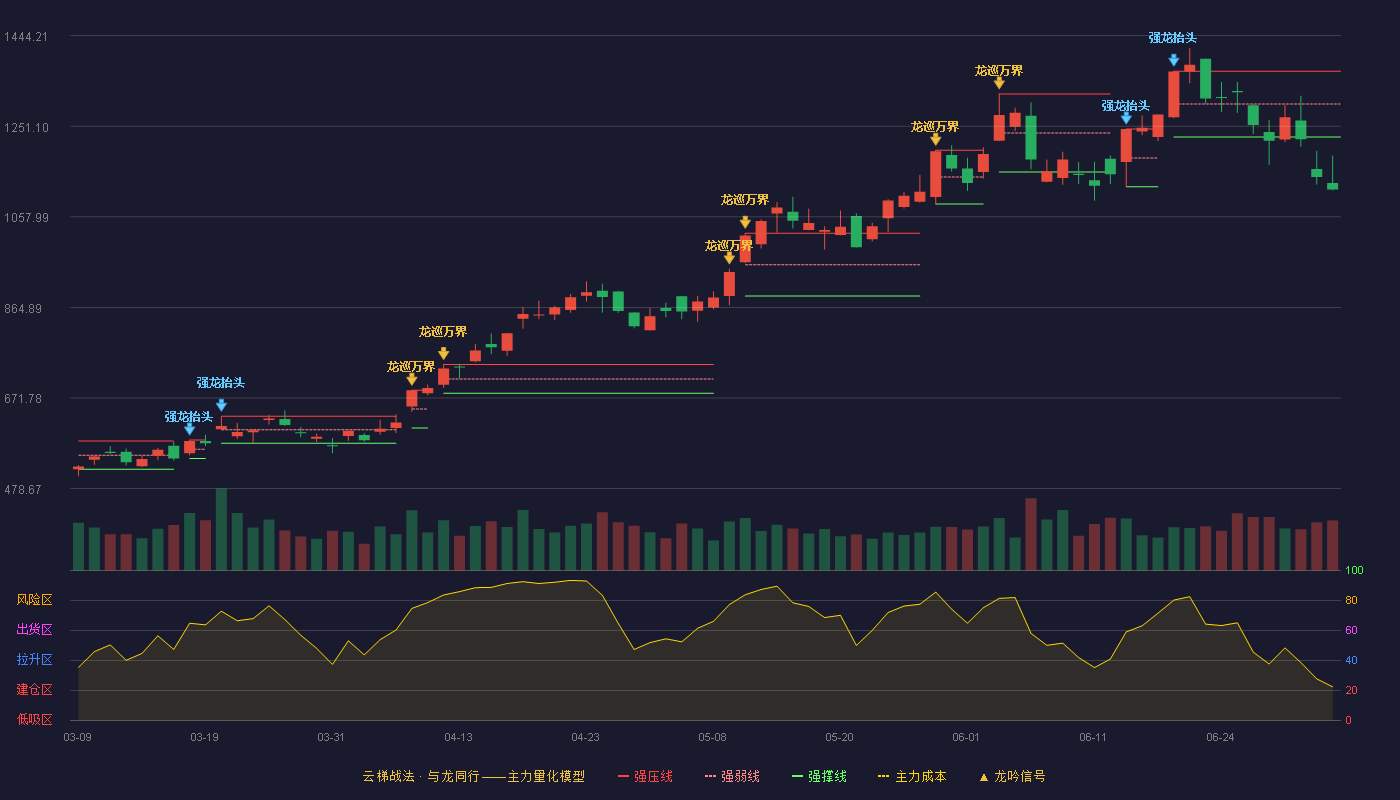The image size is (1400, 800).
Task: Click the blue arrow below the earliest 强龙抬头 label
Action: [189, 429]
